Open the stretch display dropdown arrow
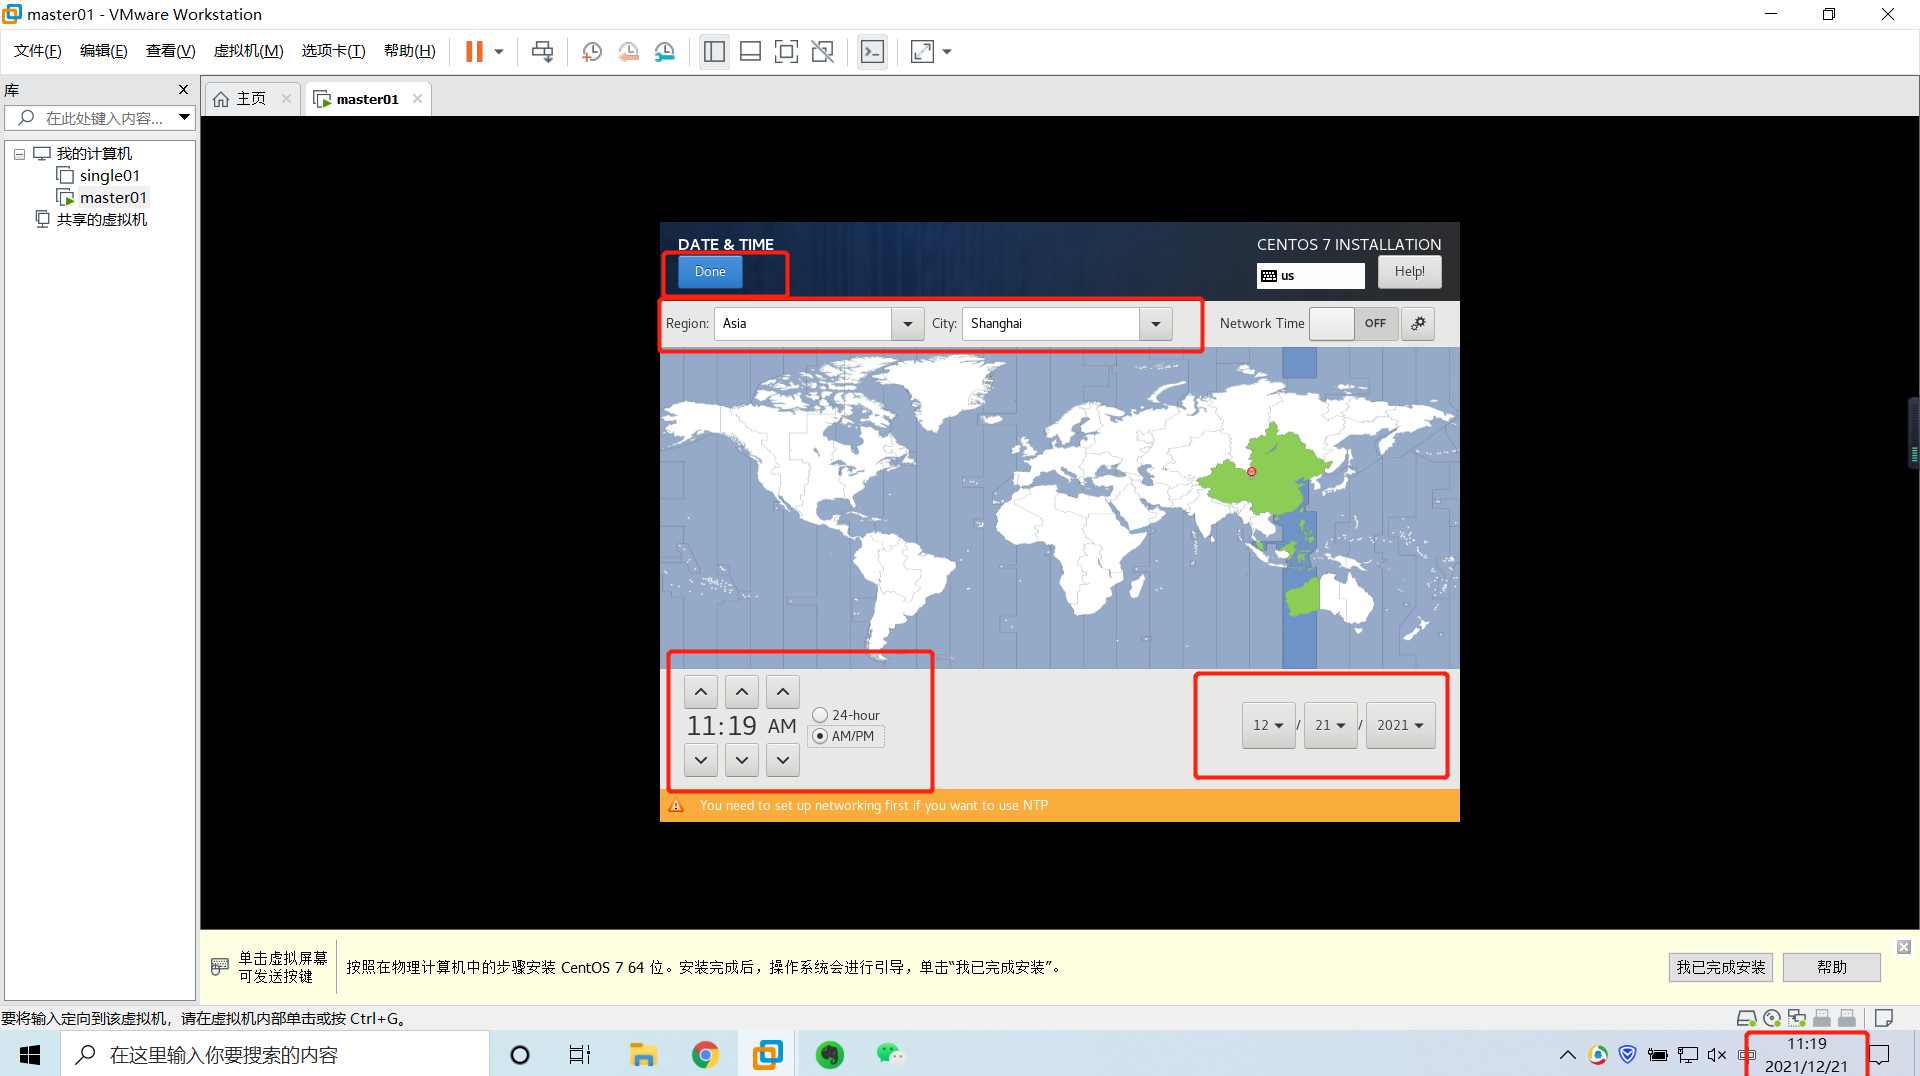The height and width of the screenshot is (1076, 1920). point(947,52)
